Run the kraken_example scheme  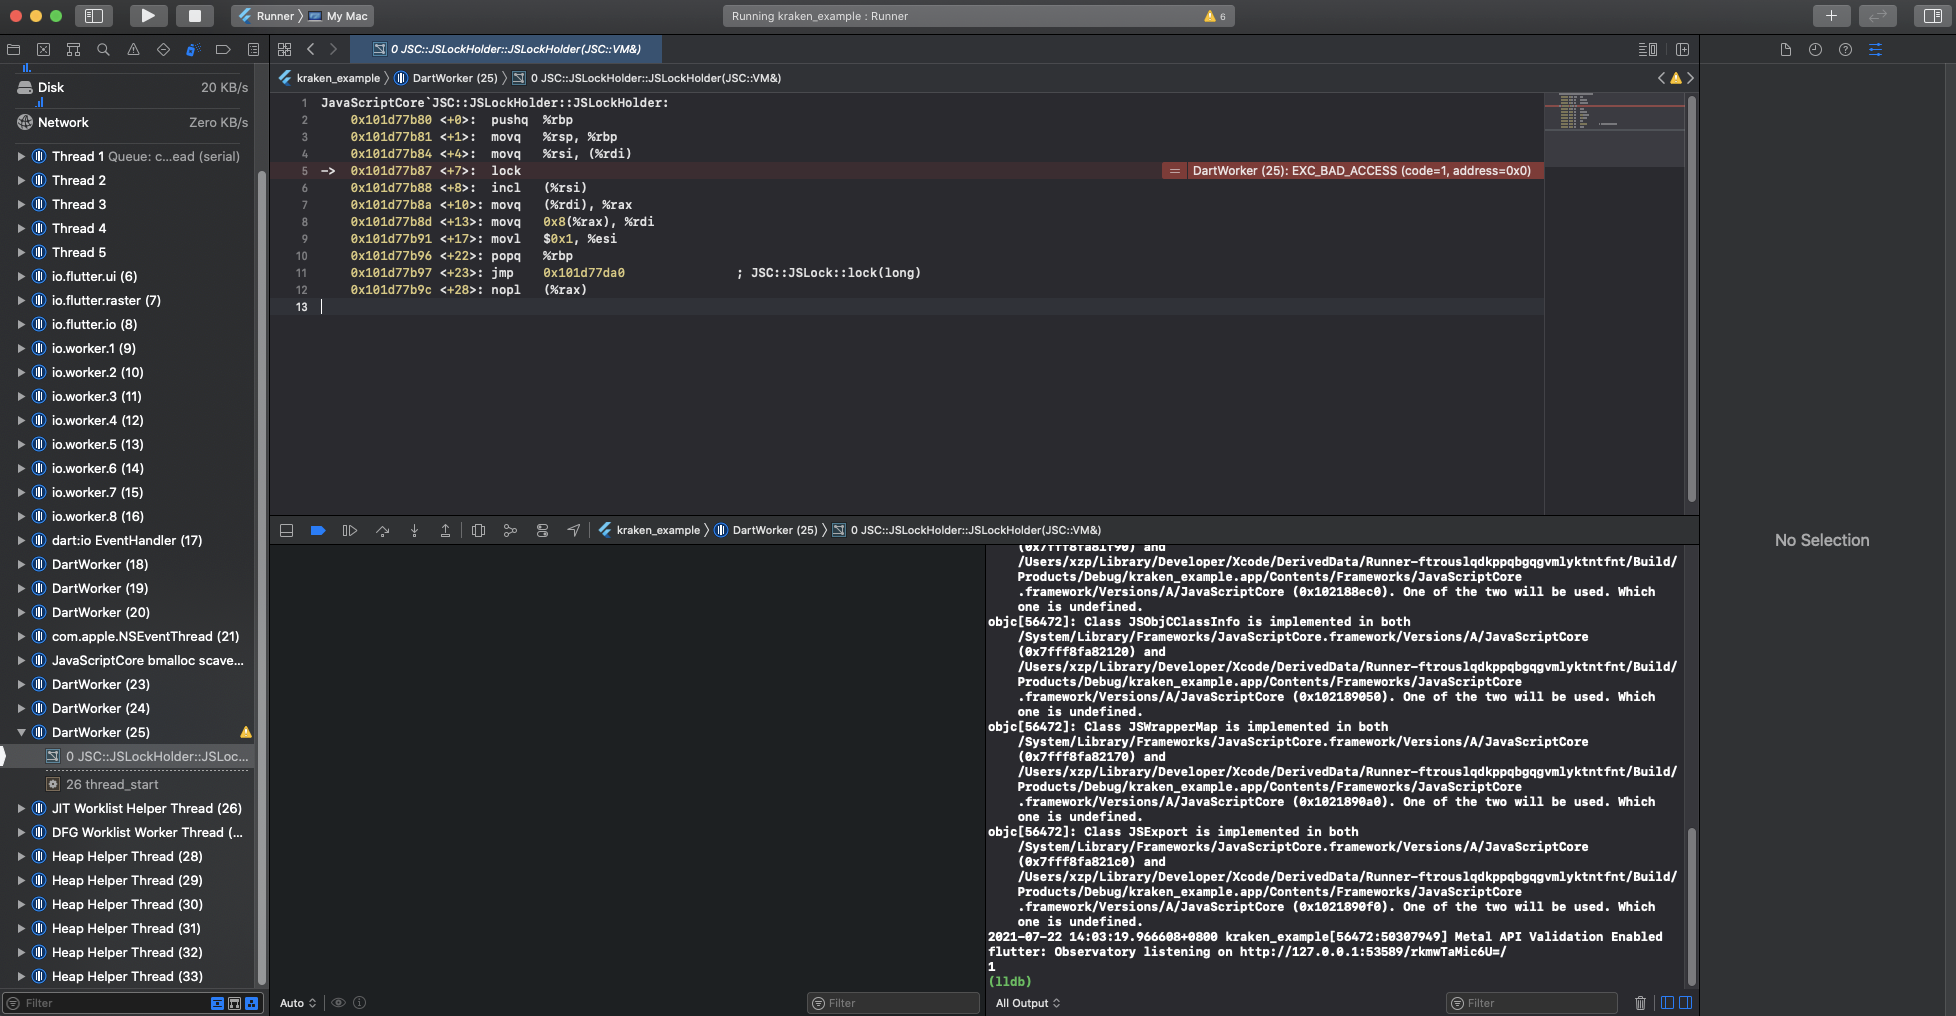[148, 16]
